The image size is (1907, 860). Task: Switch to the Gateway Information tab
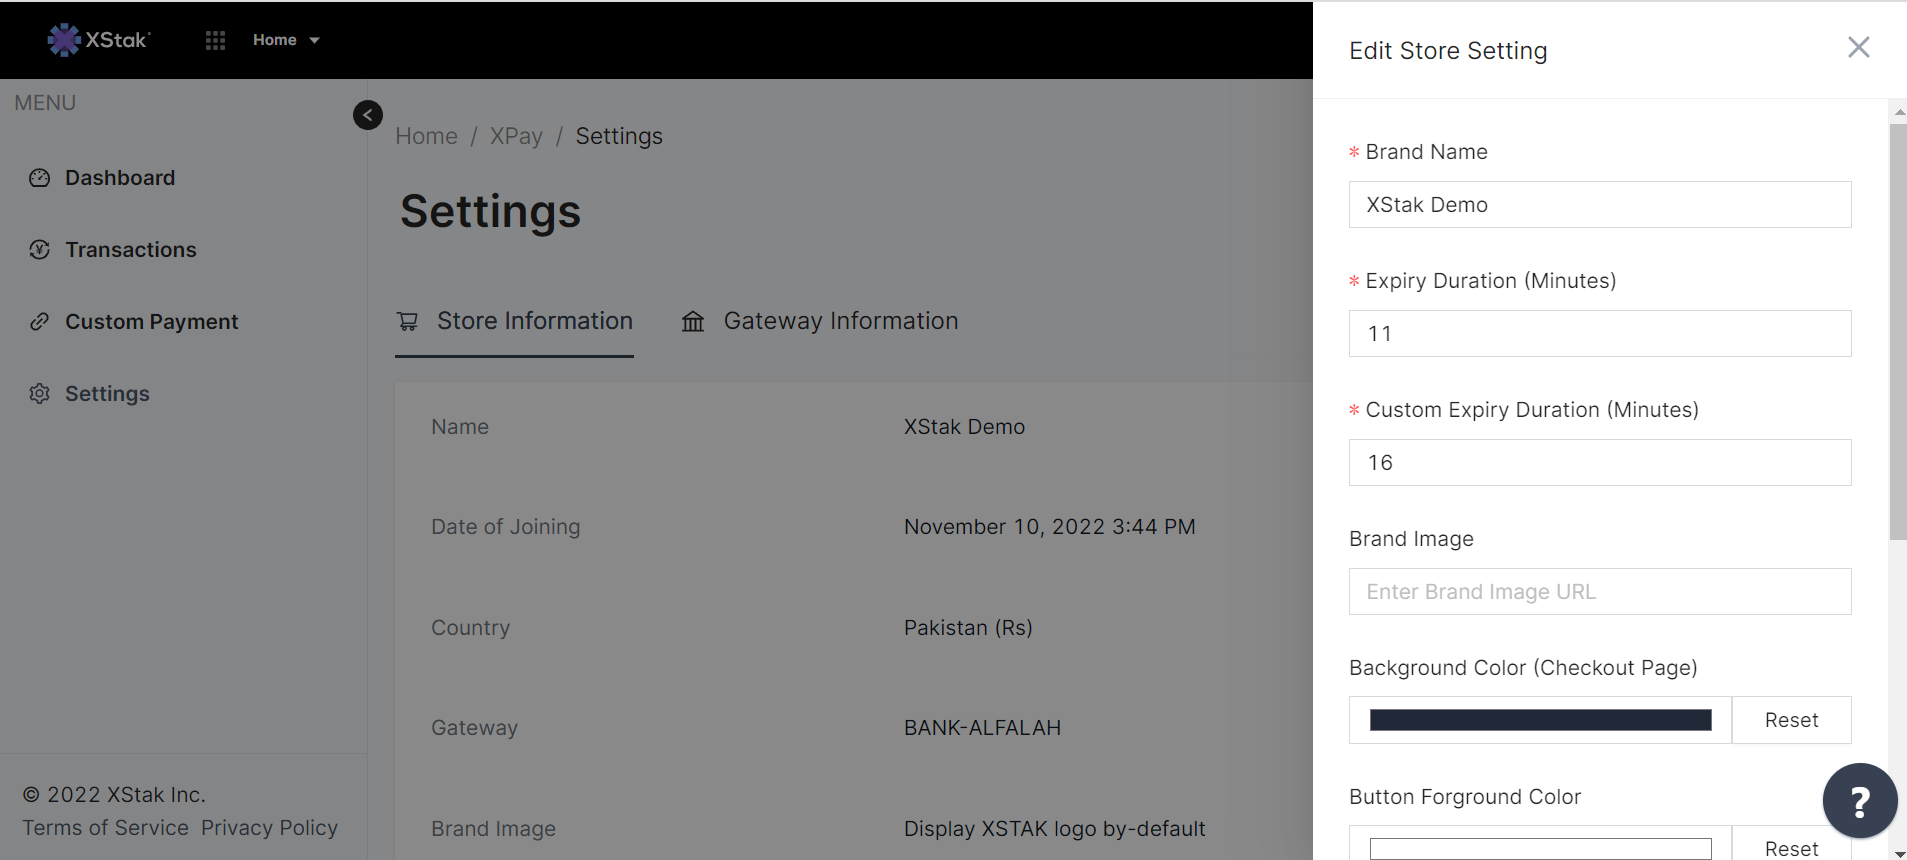[x=840, y=321]
